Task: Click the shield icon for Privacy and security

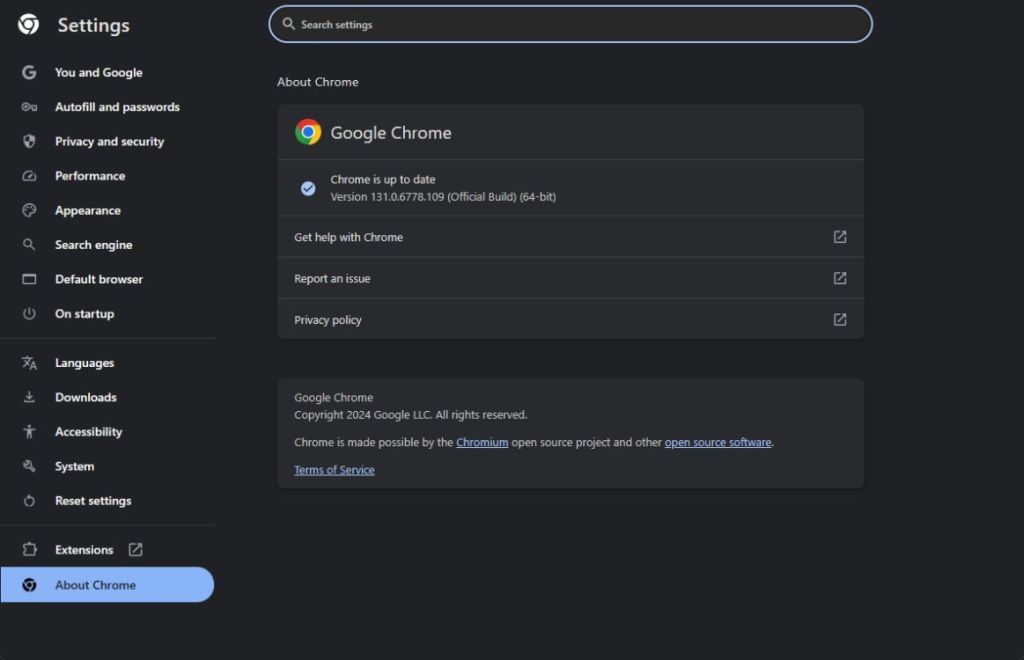Action: point(29,141)
